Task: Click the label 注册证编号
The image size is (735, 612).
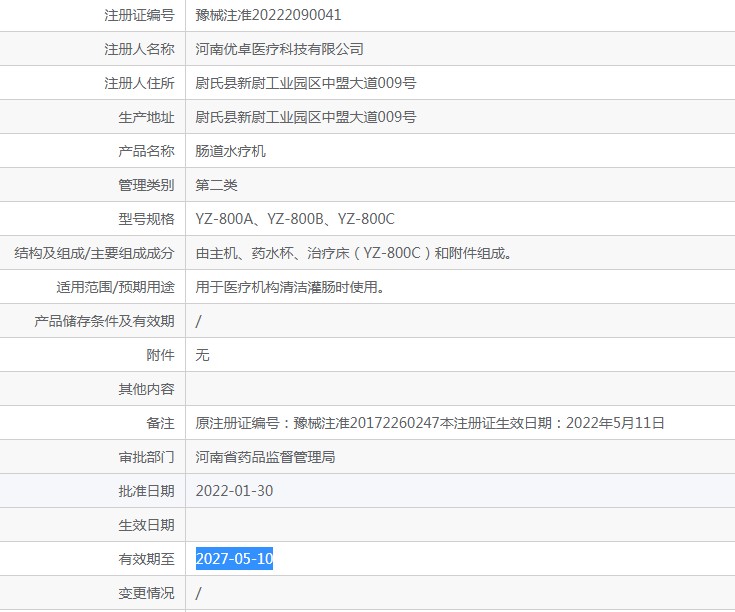Action: point(139,15)
